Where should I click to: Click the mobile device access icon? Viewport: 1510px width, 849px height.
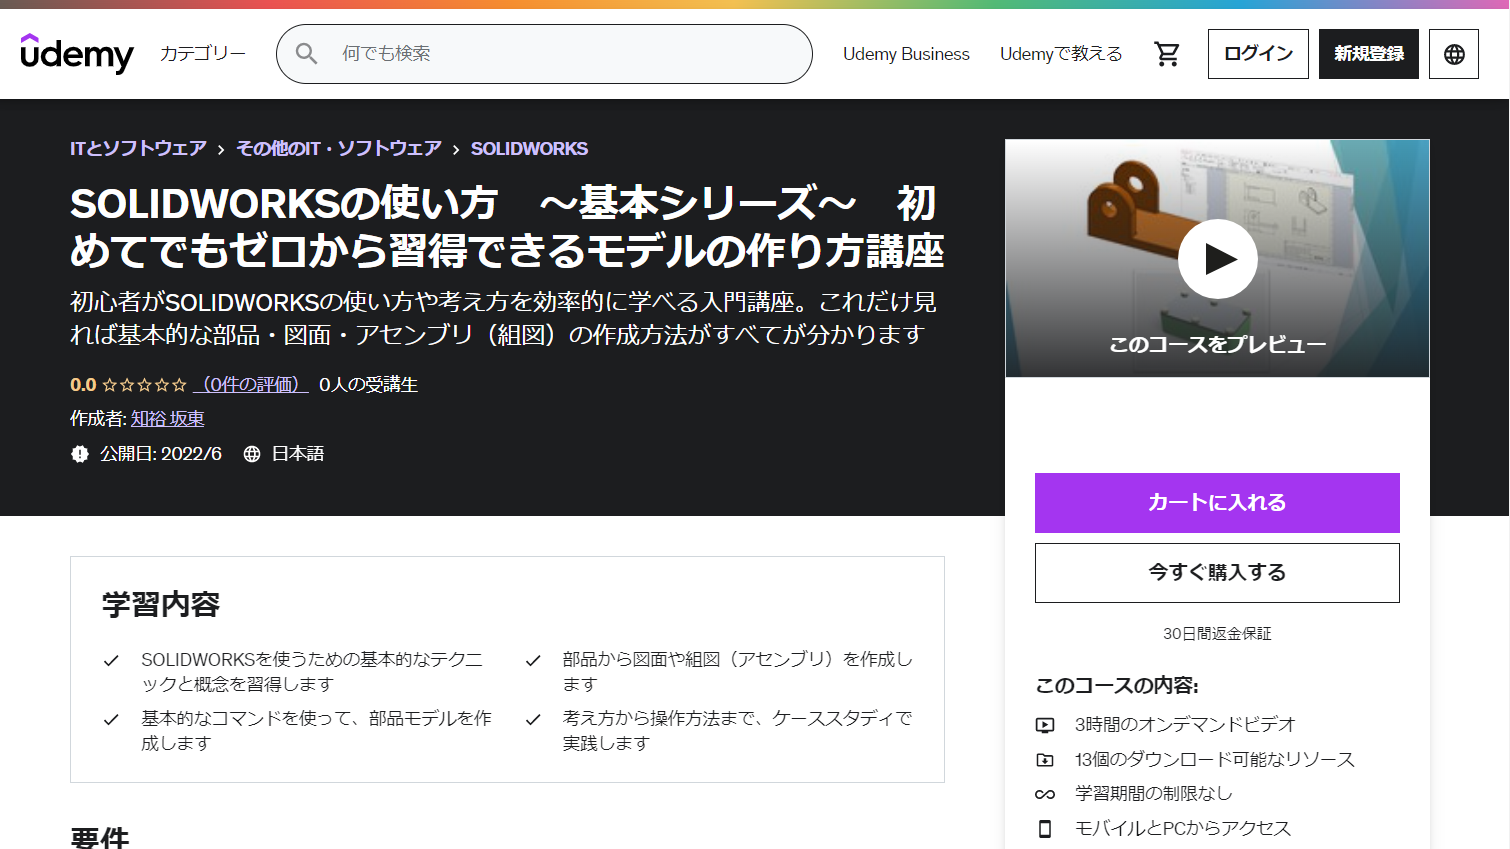pos(1045,827)
